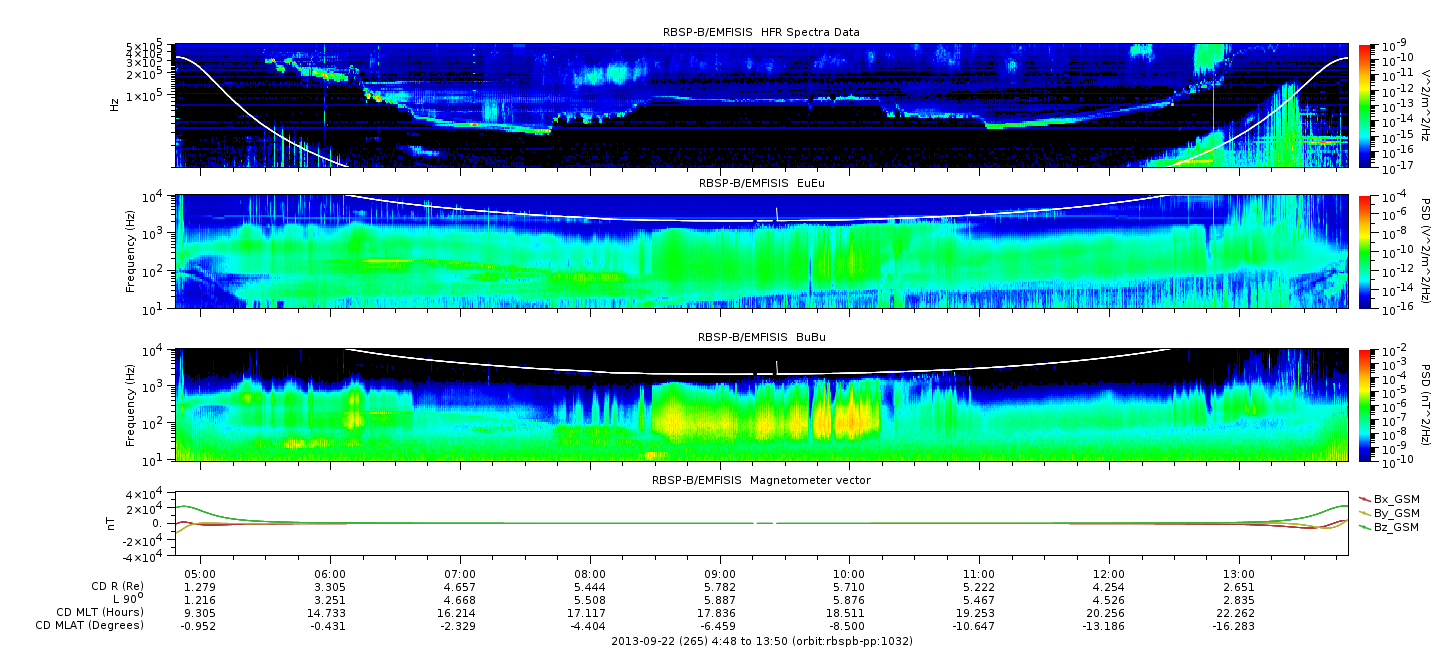The image size is (1447, 658).
Task: Click the date and orbit caption text
Action: (x=761, y=641)
